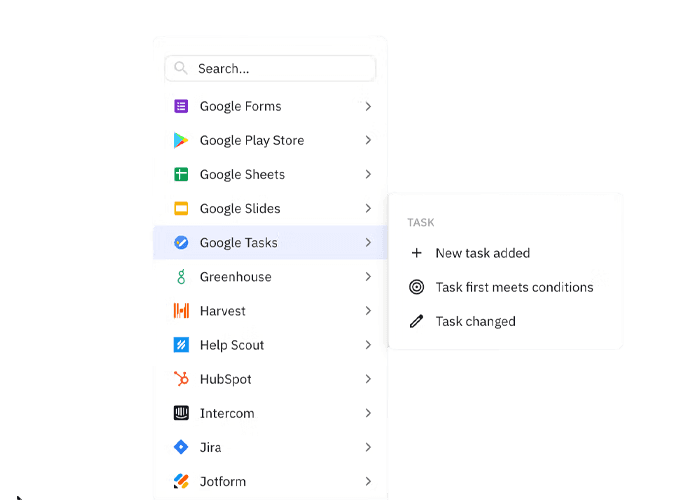This screenshot has width=684, height=500.
Task: Click the Google Slides yellow icon
Action: [x=181, y=208]
